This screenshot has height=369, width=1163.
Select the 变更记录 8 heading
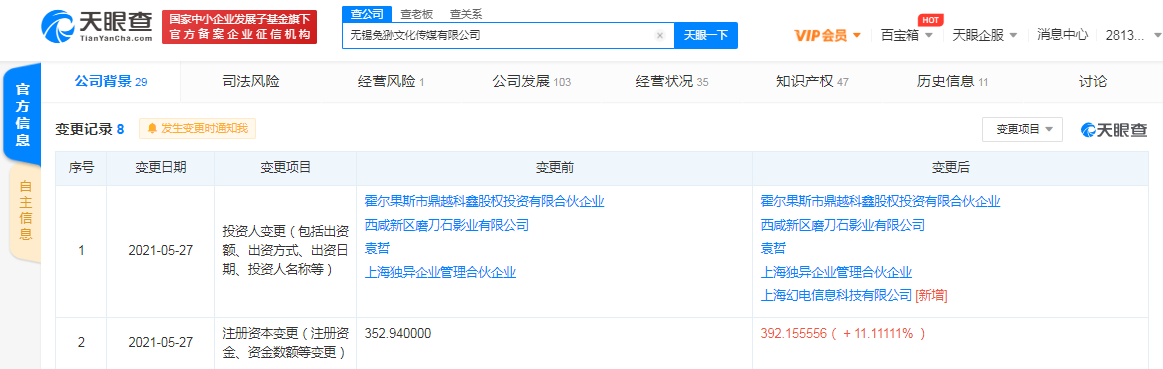click(89, 129)
